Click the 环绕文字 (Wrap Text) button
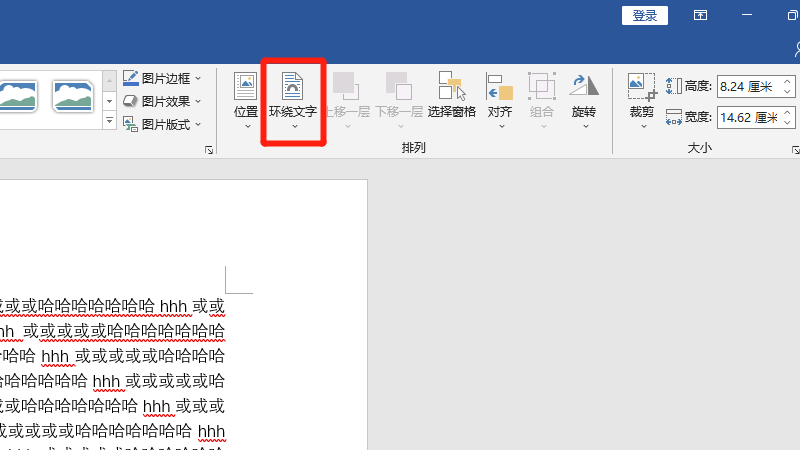Screen dimensions: 800x450 (x=292, y=100)
